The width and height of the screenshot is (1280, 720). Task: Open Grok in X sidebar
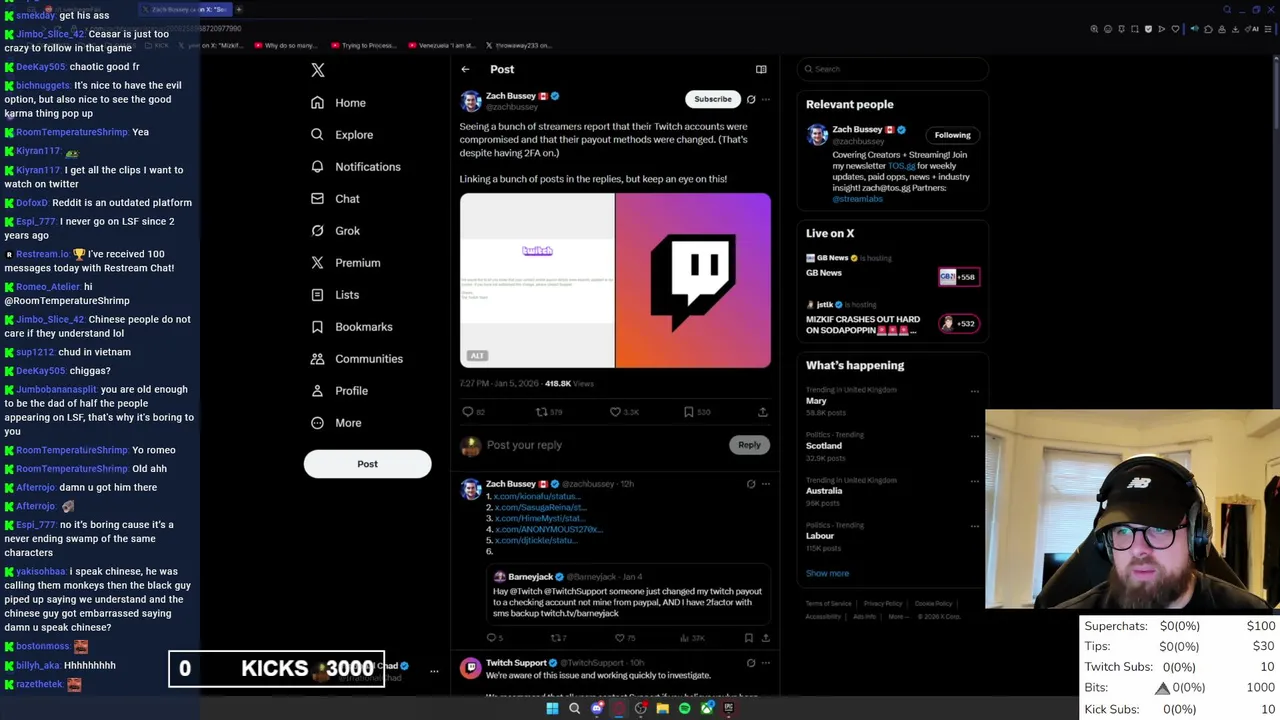pos(335,231)
